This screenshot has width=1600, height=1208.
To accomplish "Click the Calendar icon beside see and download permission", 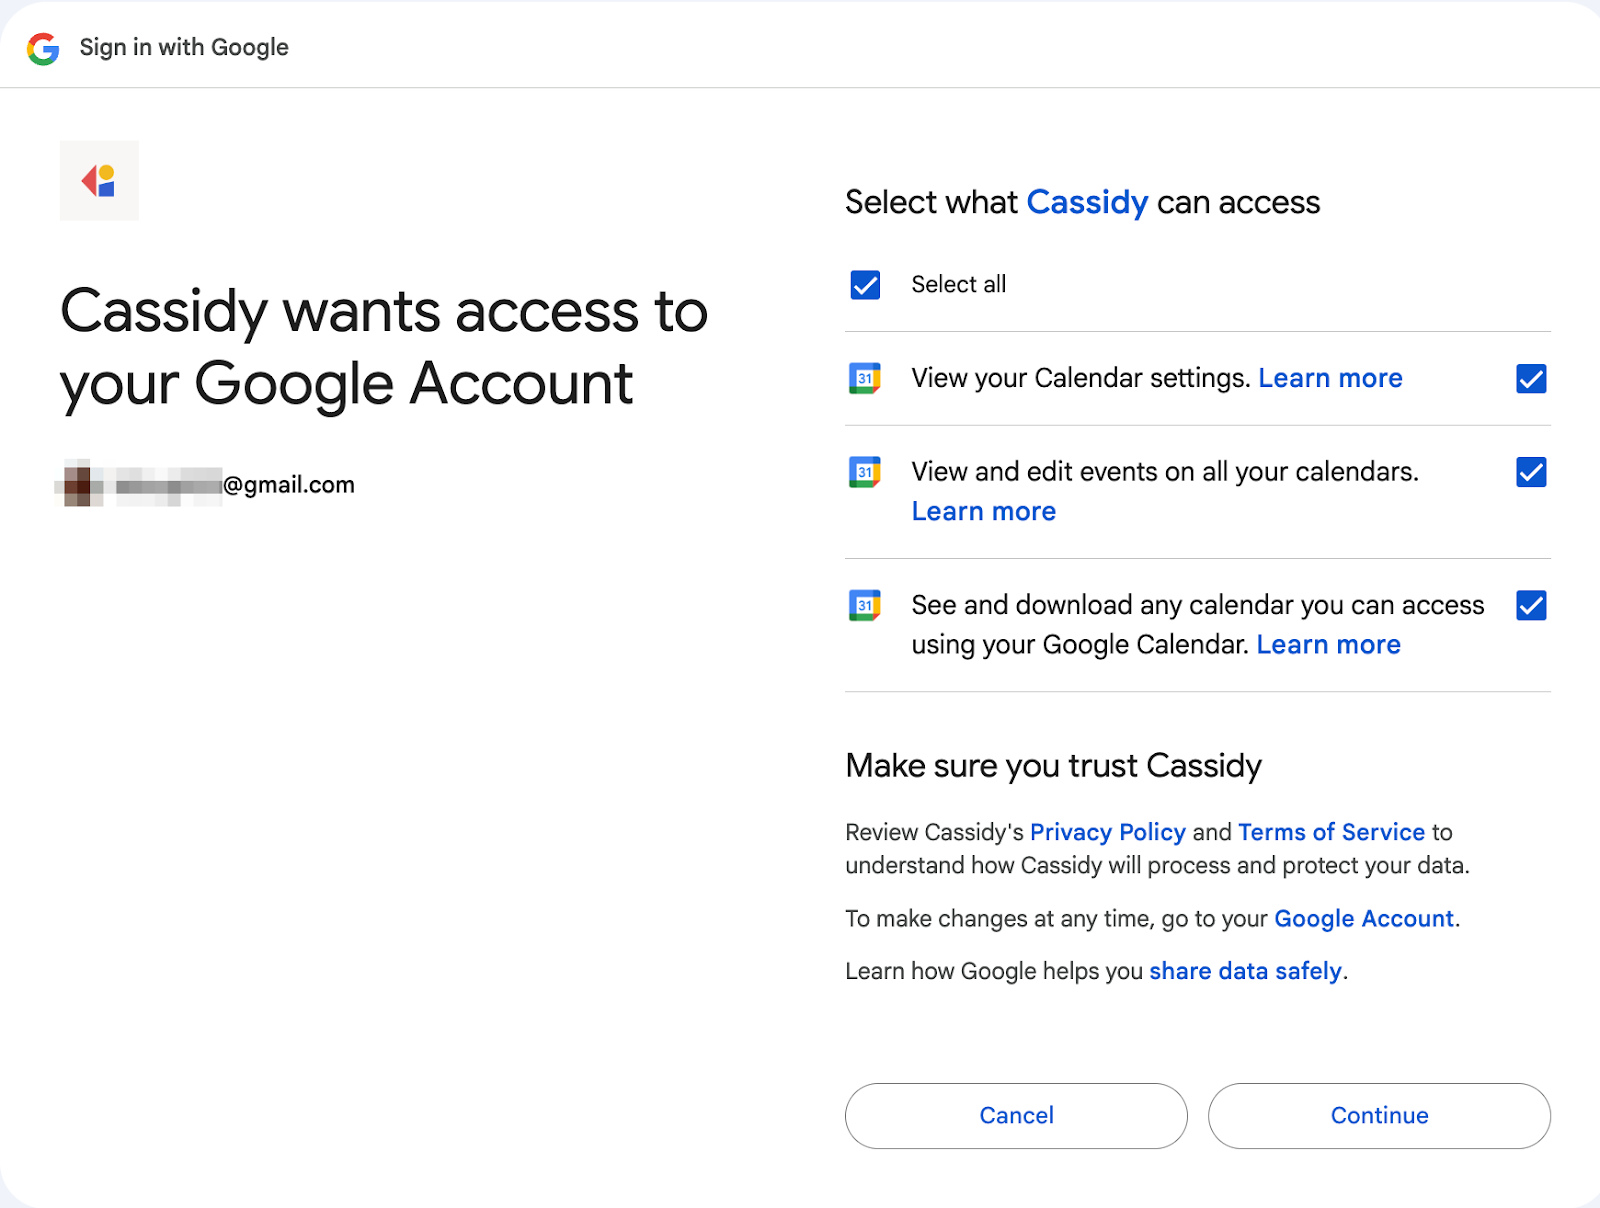I will [x=866, y=605].
